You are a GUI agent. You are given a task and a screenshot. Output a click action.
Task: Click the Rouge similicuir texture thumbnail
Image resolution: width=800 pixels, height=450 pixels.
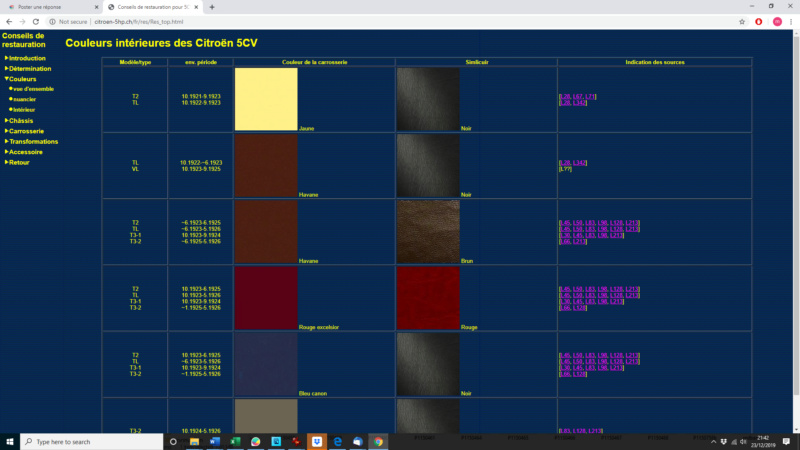point(428,298)
